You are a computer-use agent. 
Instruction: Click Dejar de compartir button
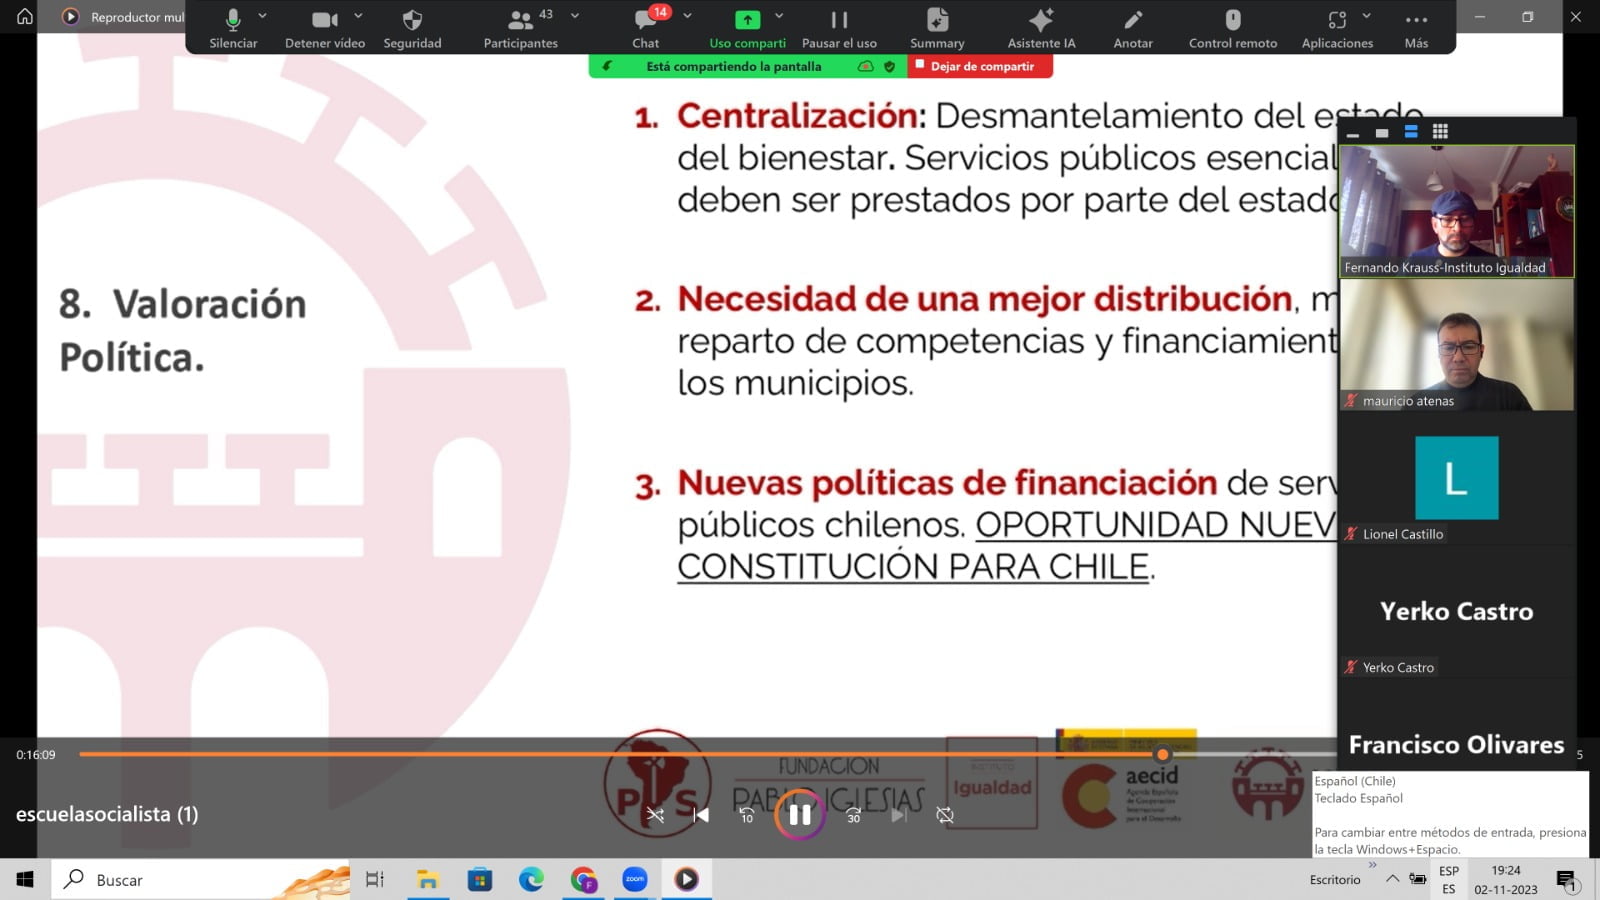pyautogui.click(x=981, y=66)
